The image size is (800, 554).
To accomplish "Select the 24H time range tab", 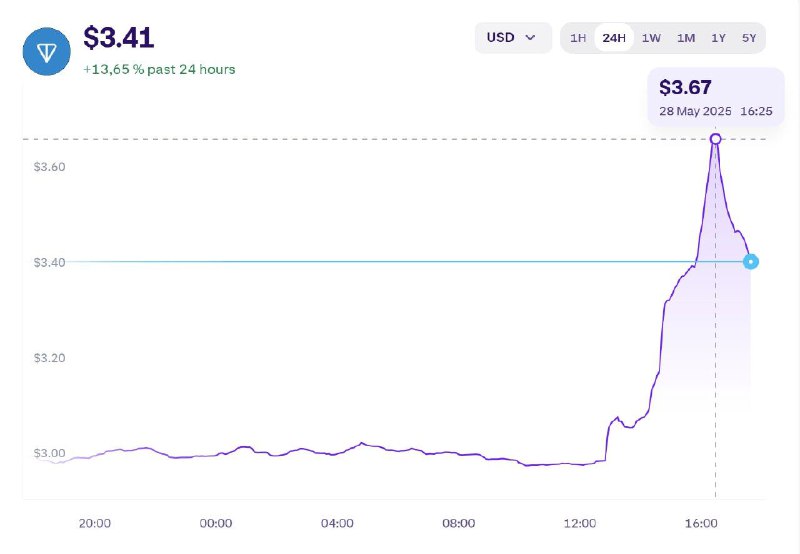I will [614, 38].
